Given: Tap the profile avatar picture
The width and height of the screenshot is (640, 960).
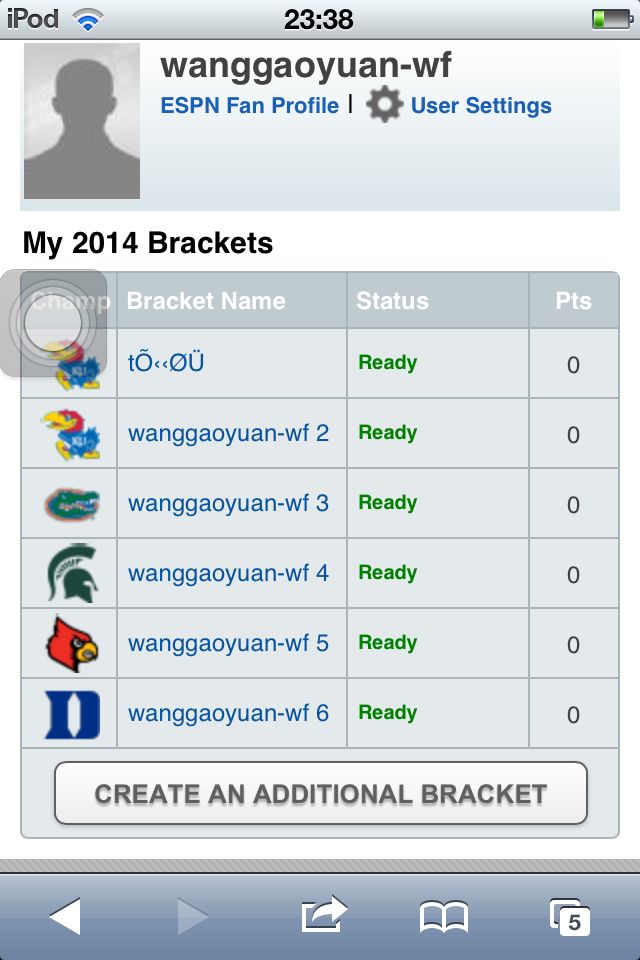Looking at the screenshot, I should pyautogui.click(x=82, y=121).
